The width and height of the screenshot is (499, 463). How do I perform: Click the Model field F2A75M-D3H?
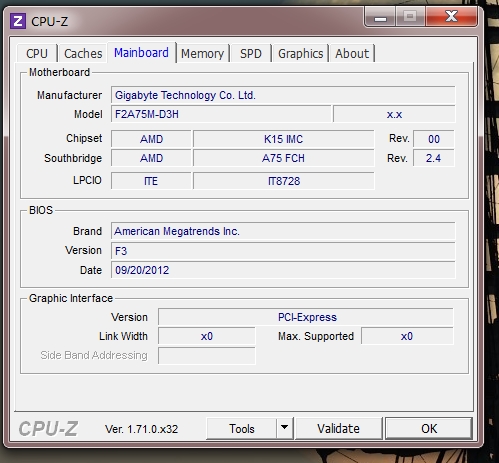point(221,114)
